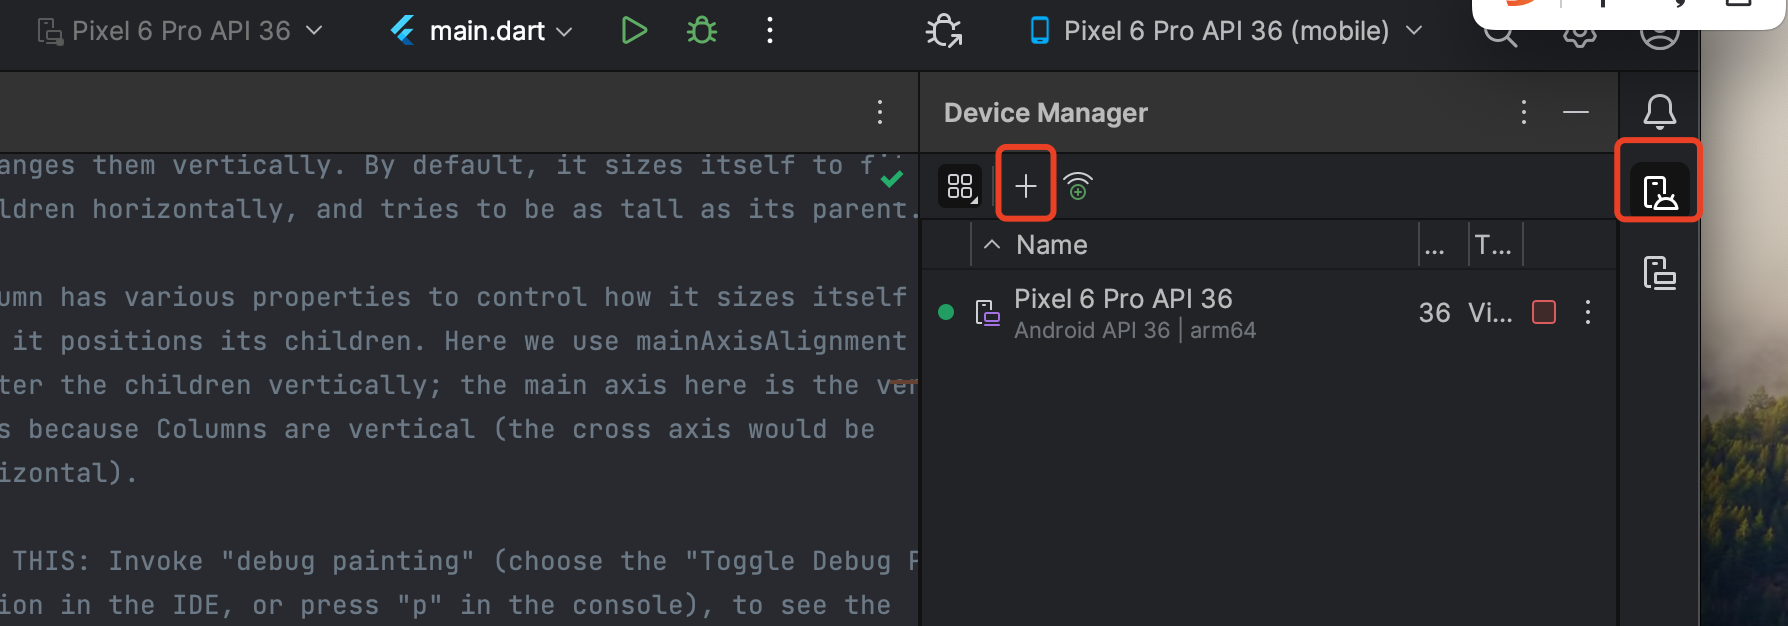Open Device Manager panel options menu

click(1523, 112)
